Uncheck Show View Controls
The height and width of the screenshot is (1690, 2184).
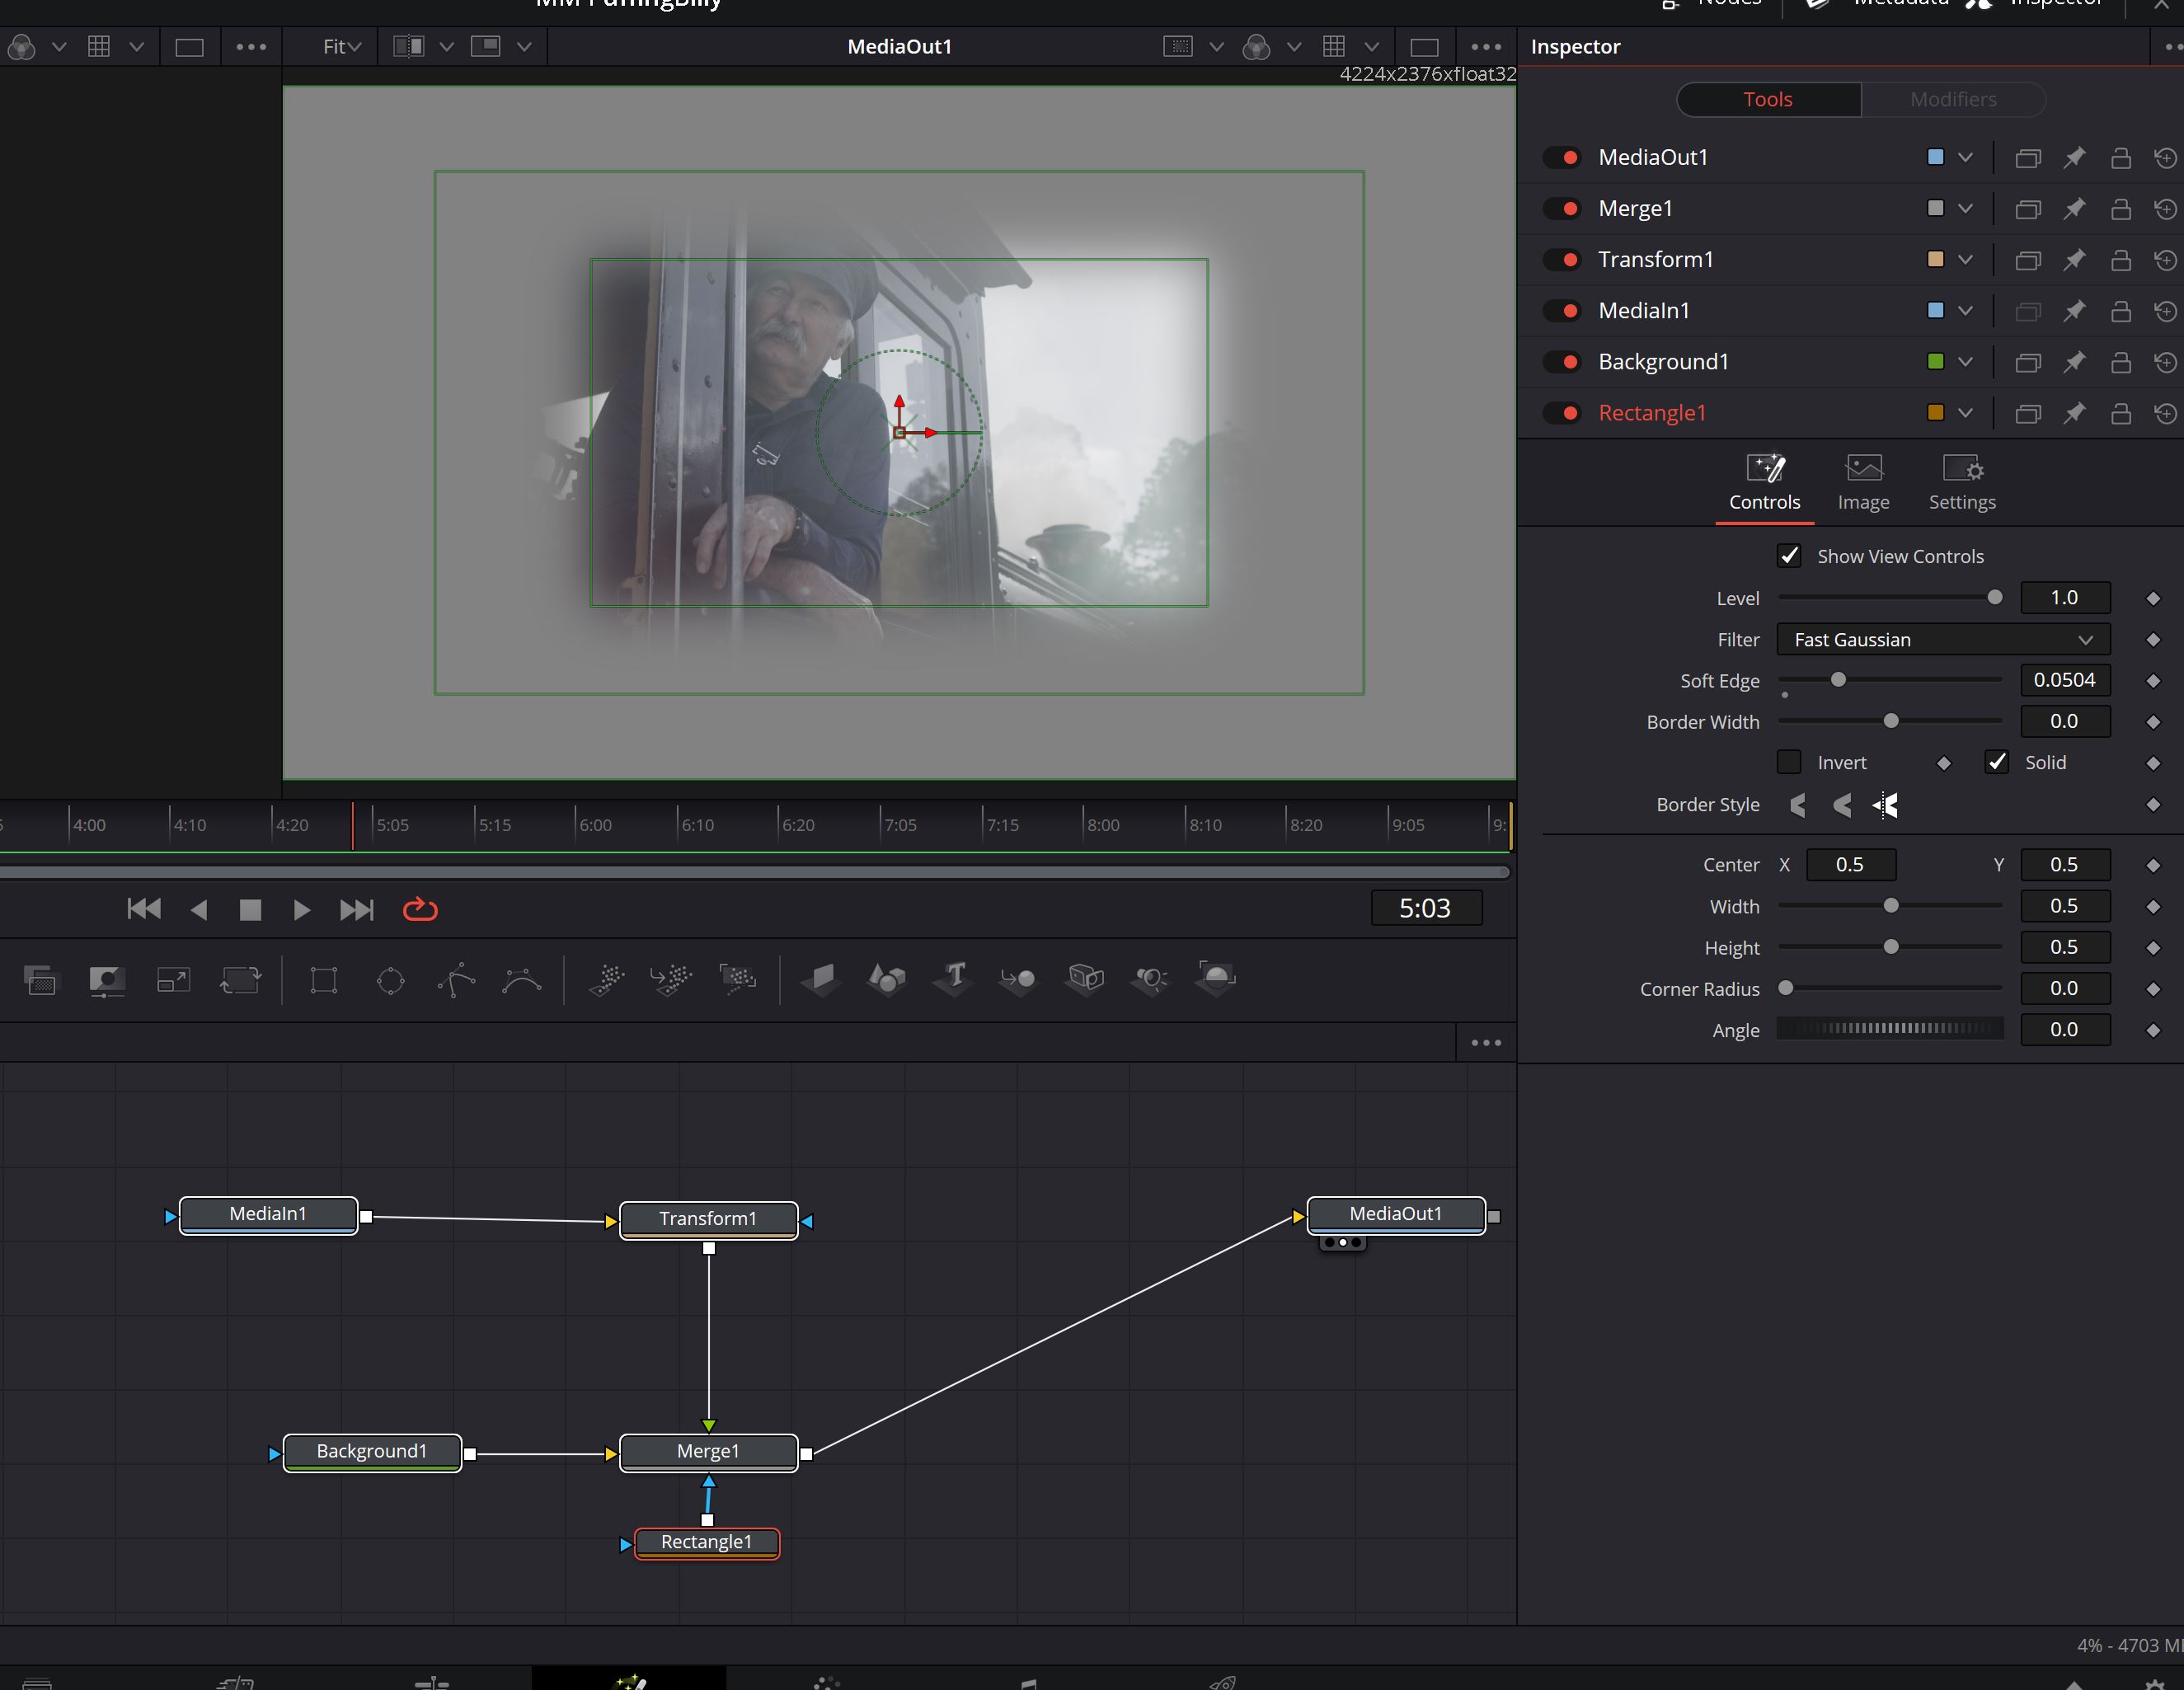pyautogui.click(x=1790, y=556)
